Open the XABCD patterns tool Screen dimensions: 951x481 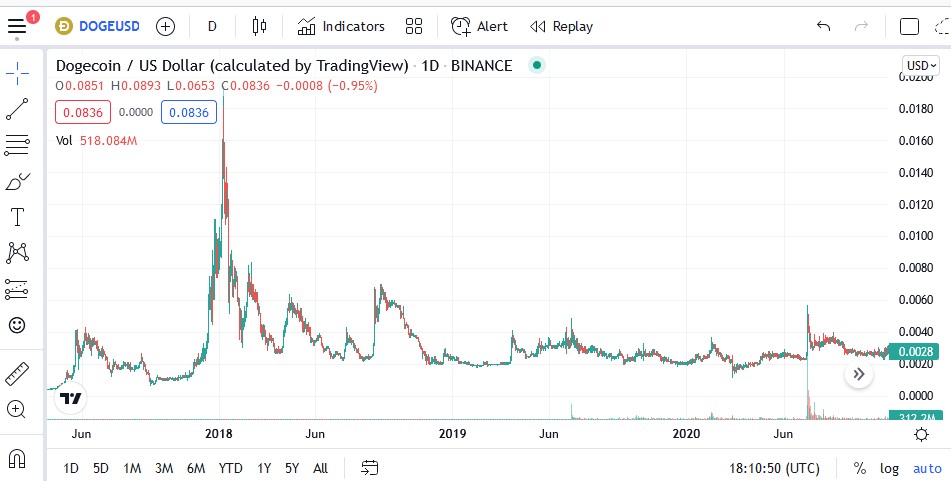coord(17,252)
